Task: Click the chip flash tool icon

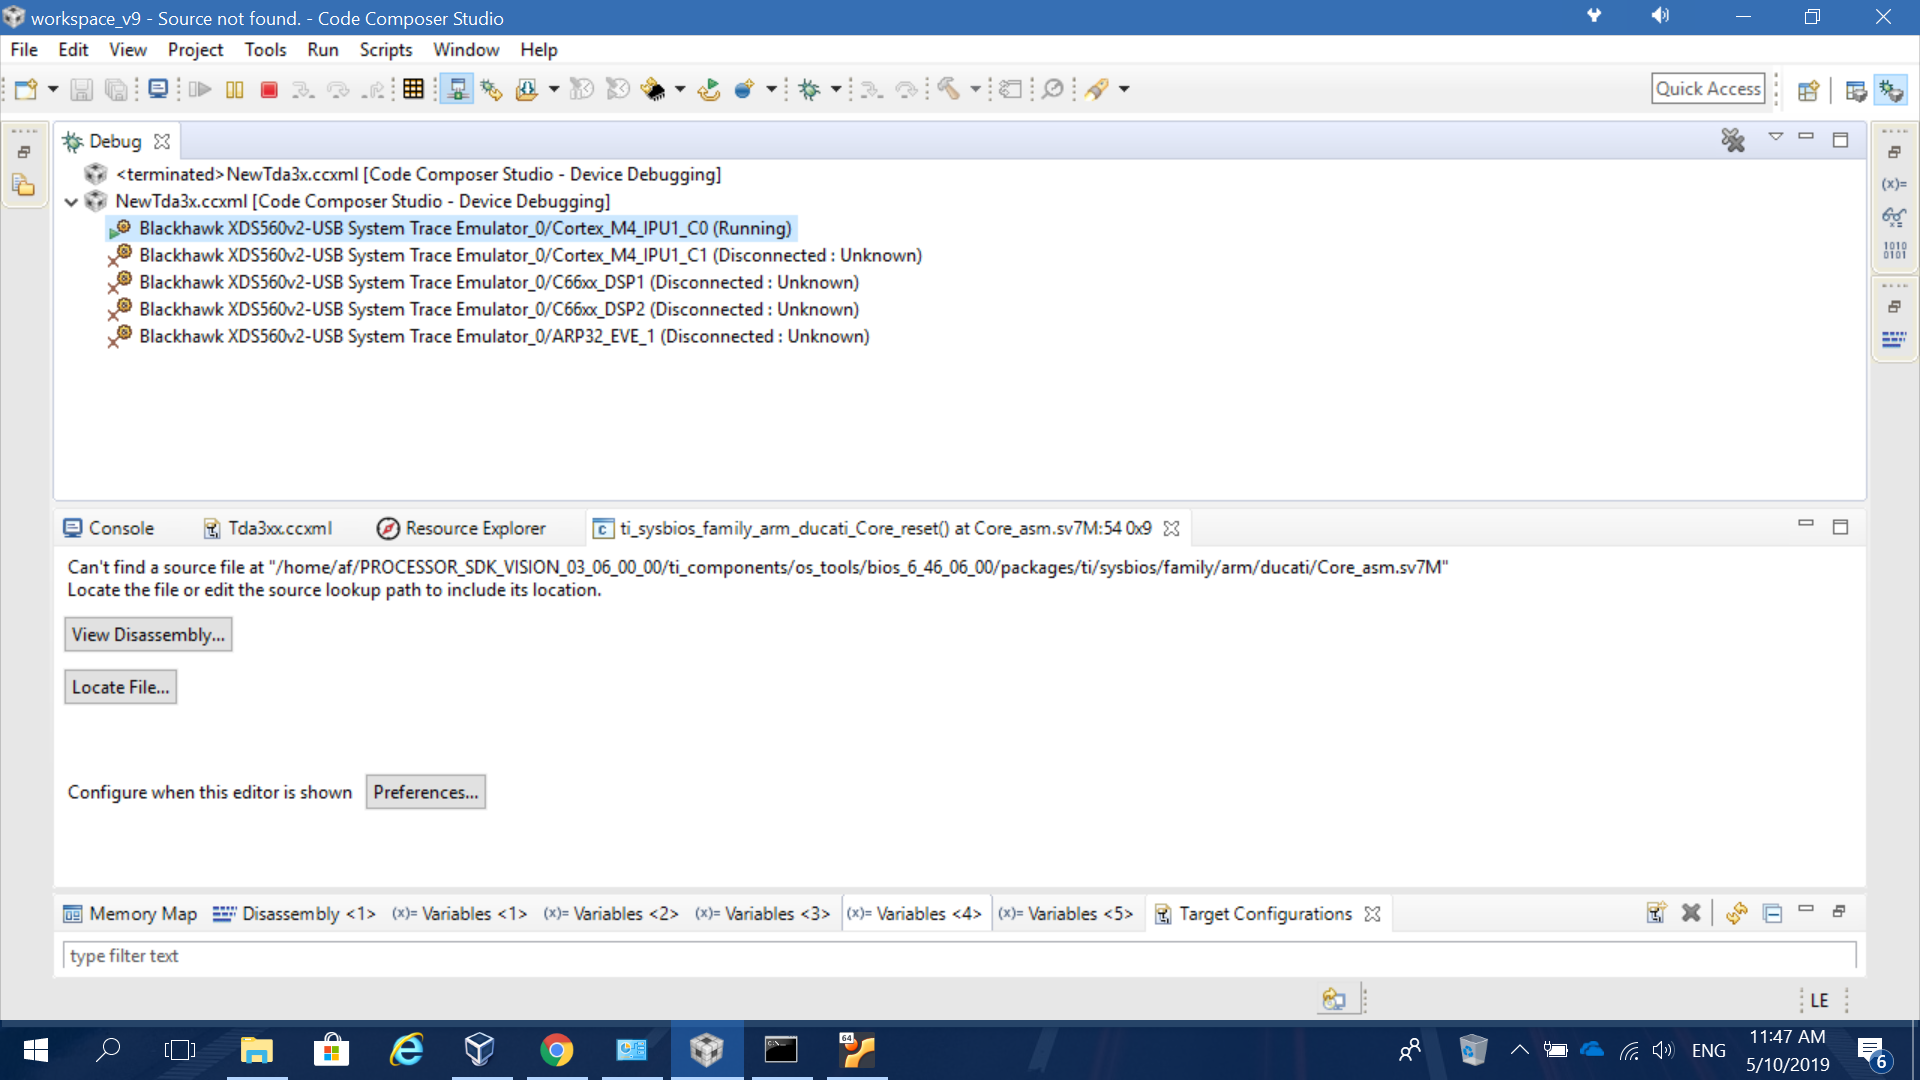Action: pos(653,89)
